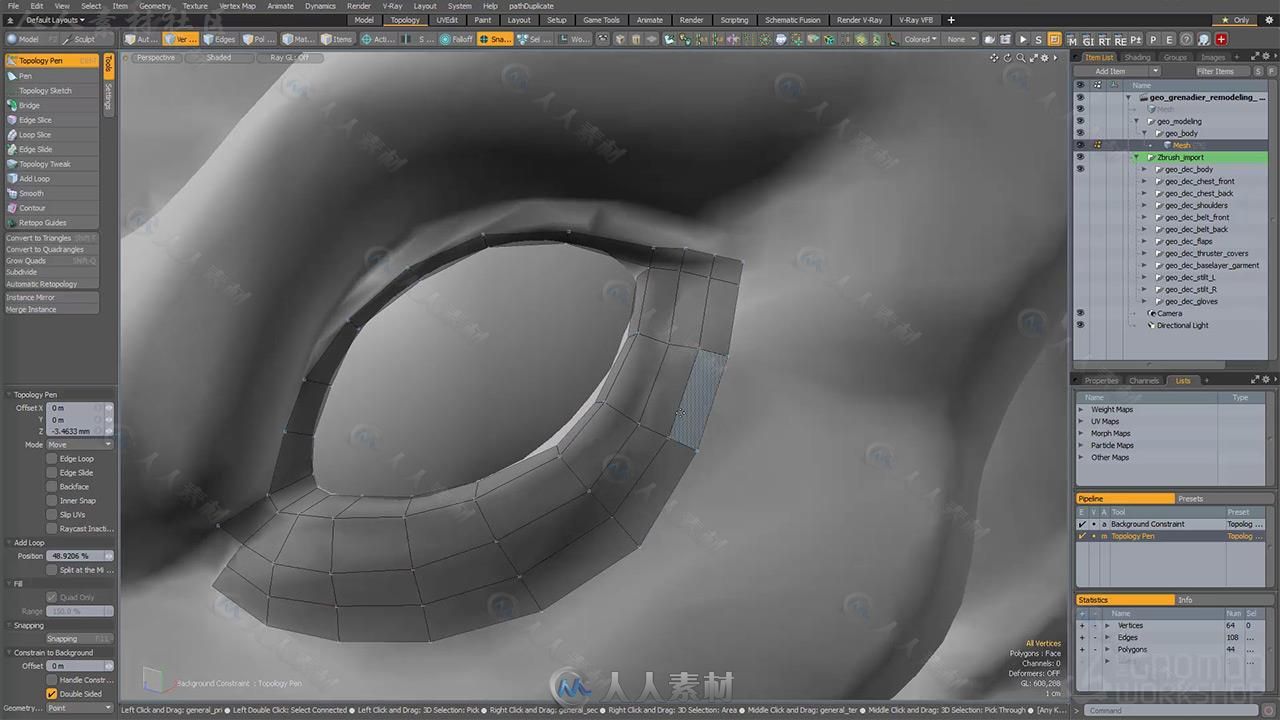Viewport: 1280px width, 720px height.
Task: Switch to the Paint layout tab
Action: (483, 20)
